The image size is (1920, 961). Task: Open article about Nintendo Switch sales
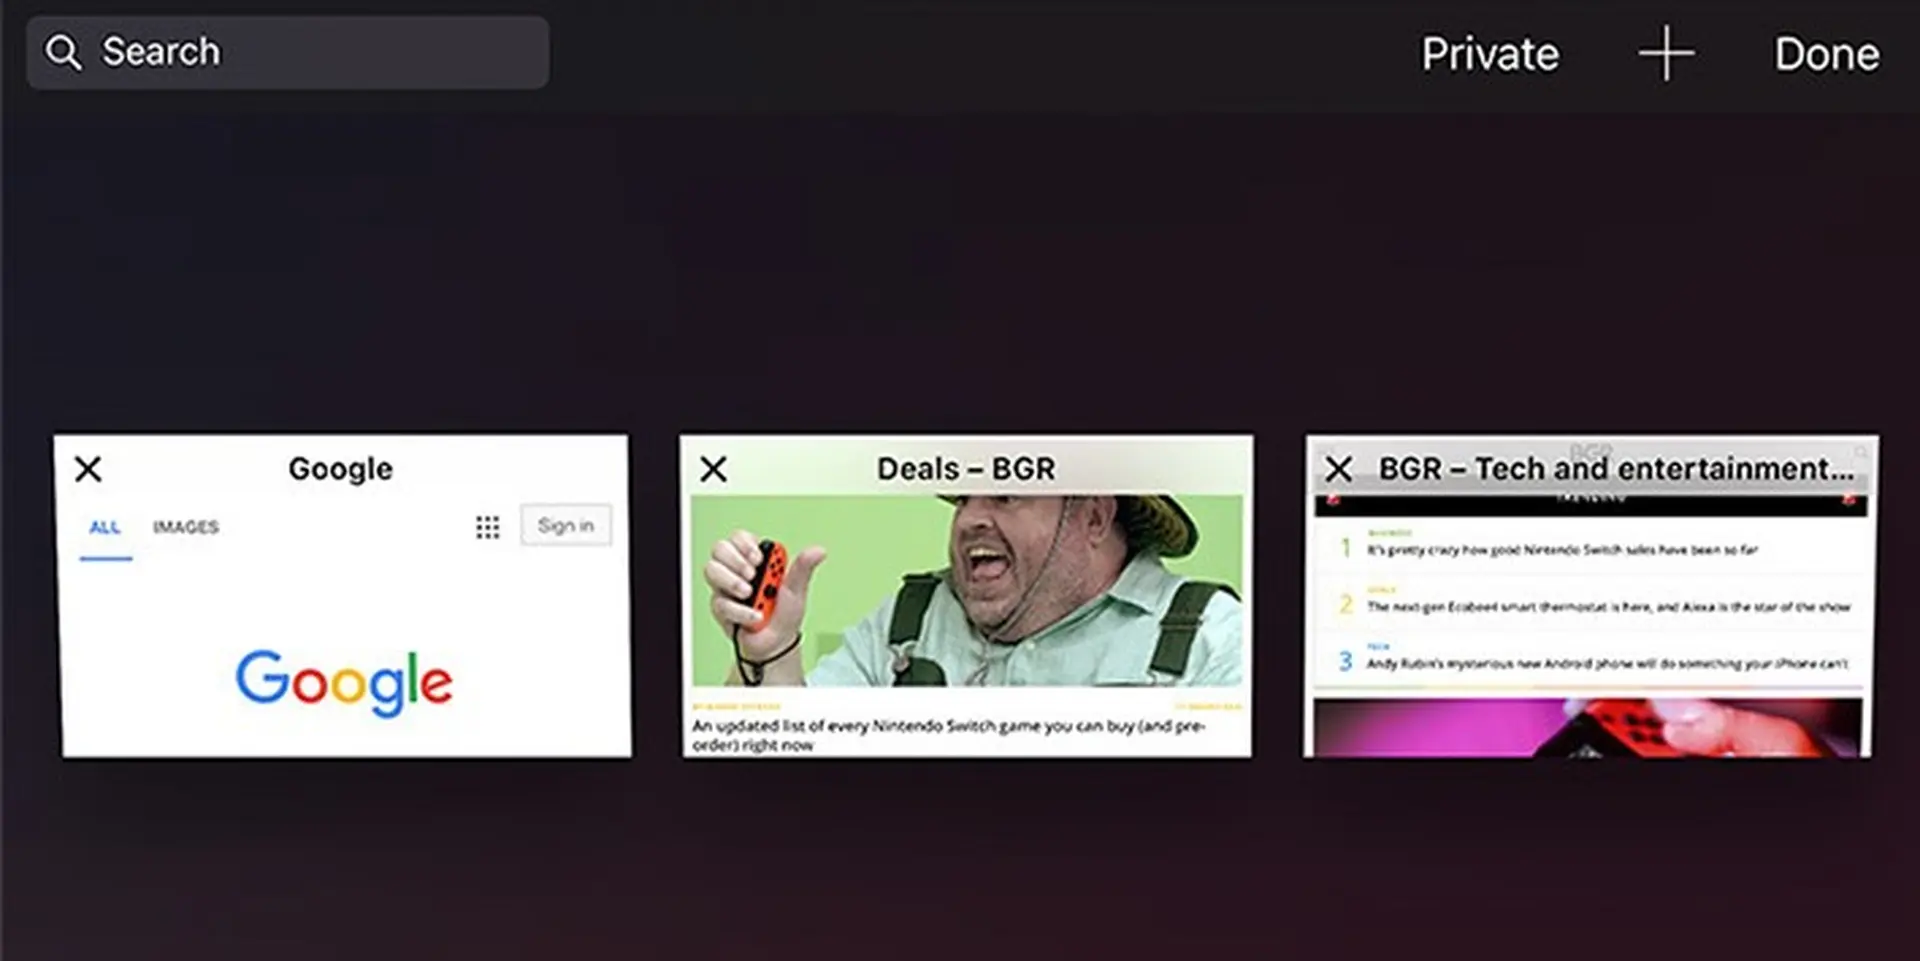[1562, 549]
